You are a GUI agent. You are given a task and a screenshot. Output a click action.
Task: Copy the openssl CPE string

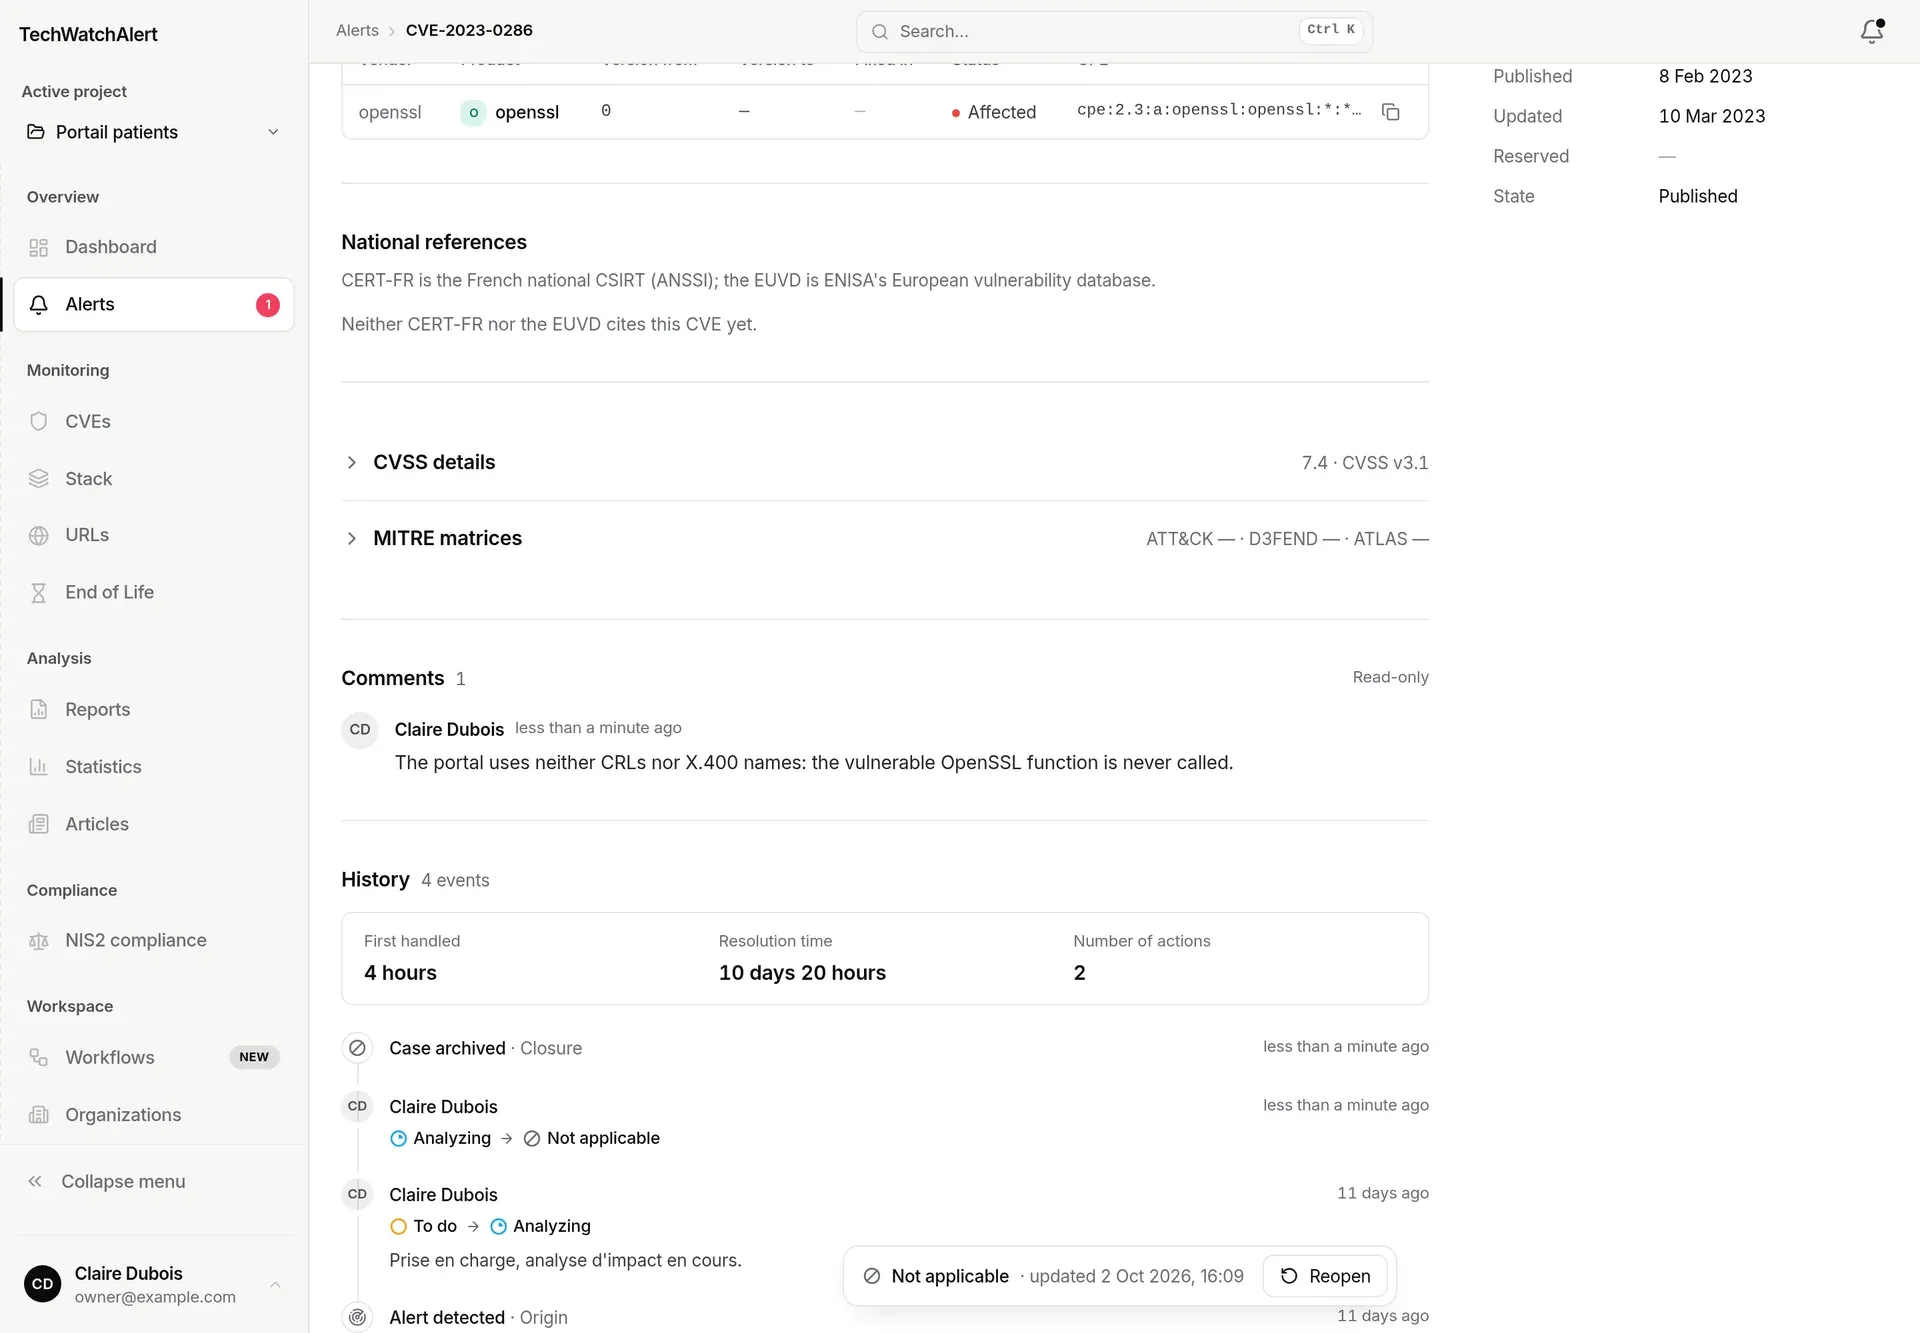coord(1390,111)
